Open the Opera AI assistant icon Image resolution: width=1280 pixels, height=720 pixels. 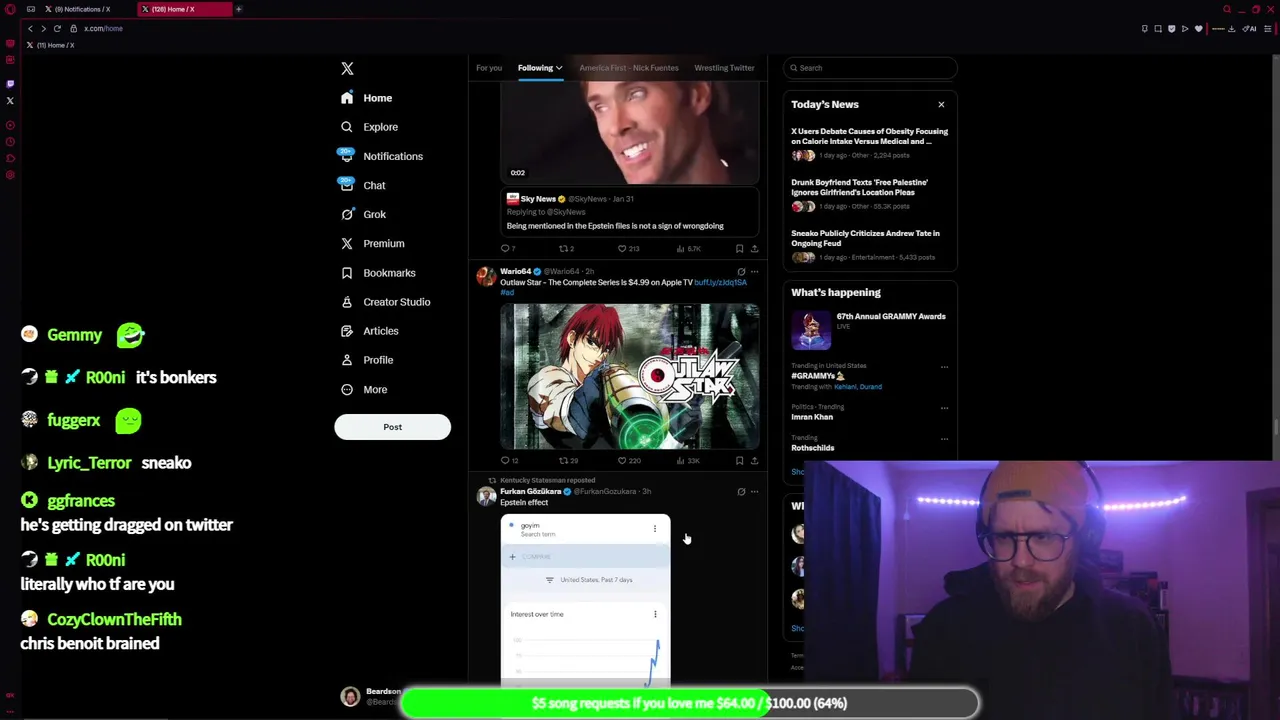tap(1249, 29)
